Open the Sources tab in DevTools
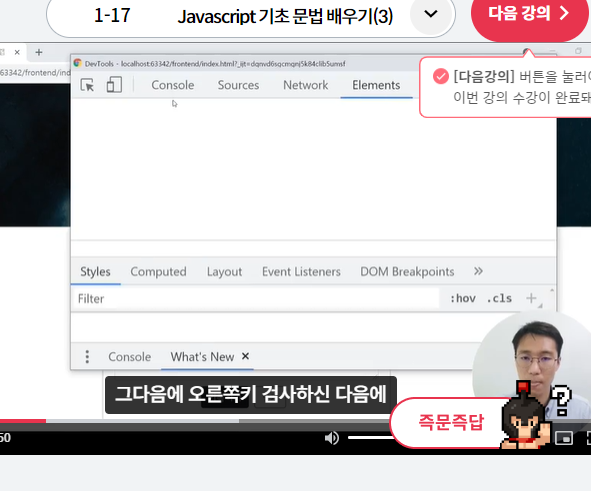This screenshot has height=491, width=591. pos(238,85)
